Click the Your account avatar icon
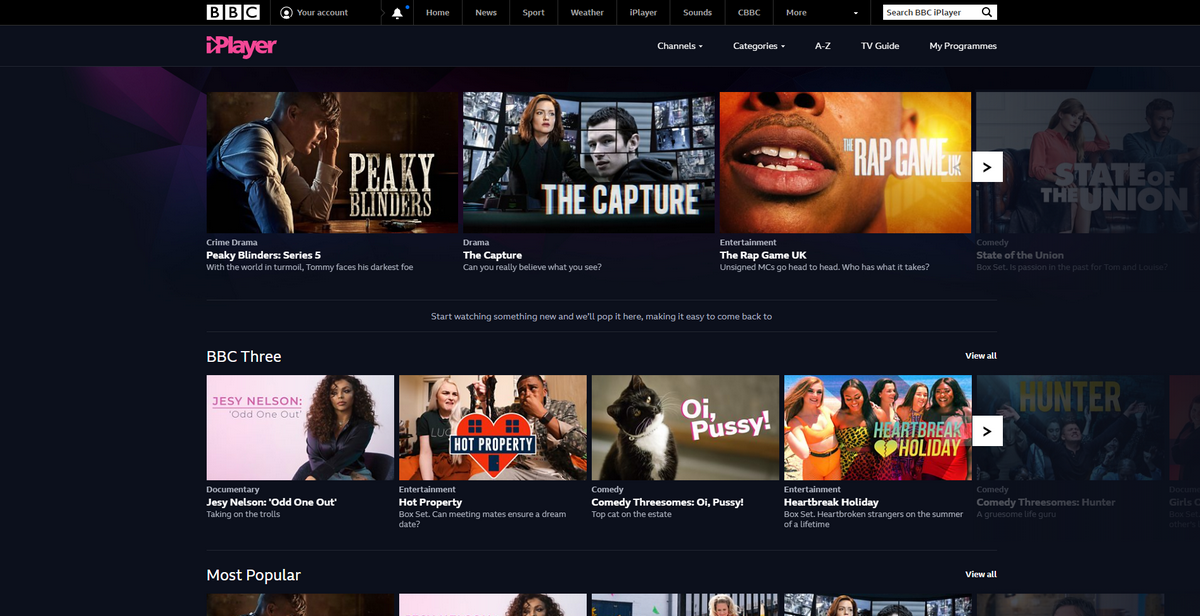 point(287,13)
